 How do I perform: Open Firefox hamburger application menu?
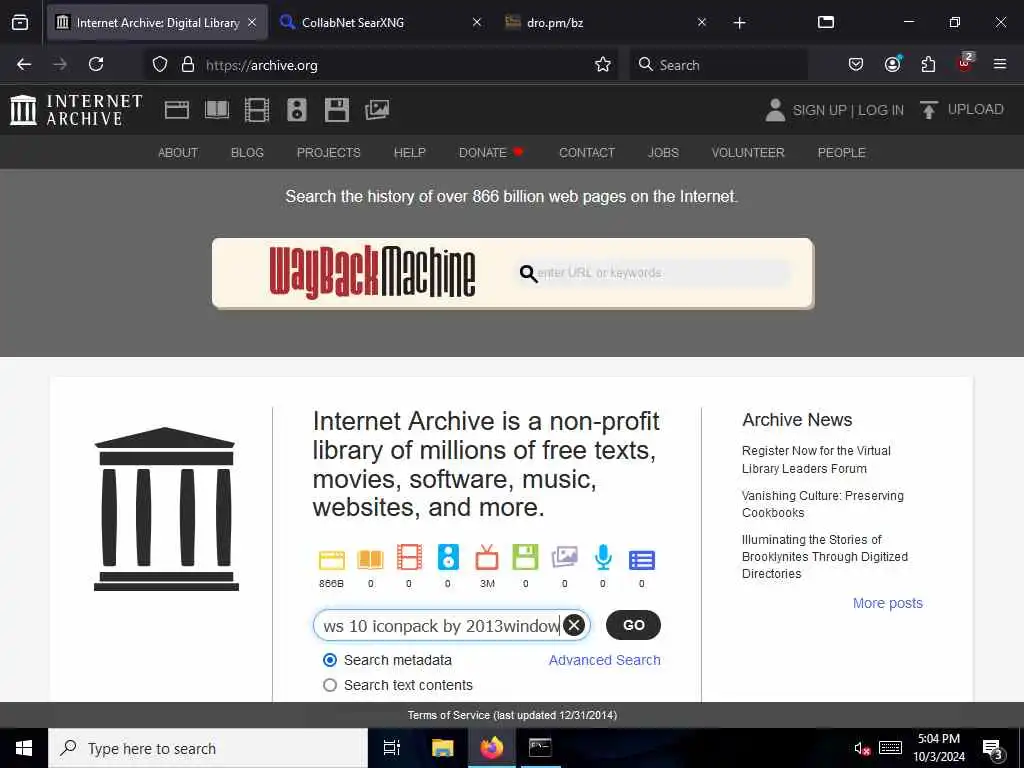tap(1000, 64)
